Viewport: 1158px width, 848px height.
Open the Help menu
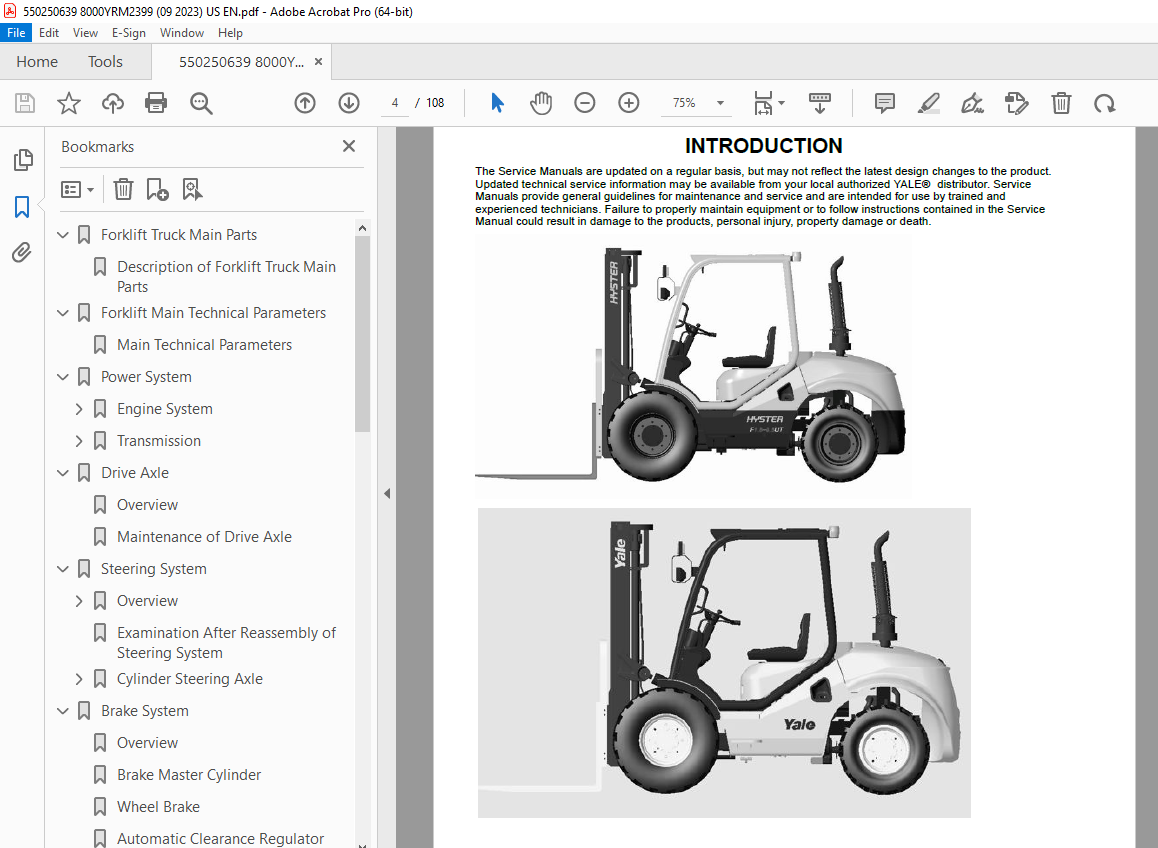coord(230,33)
